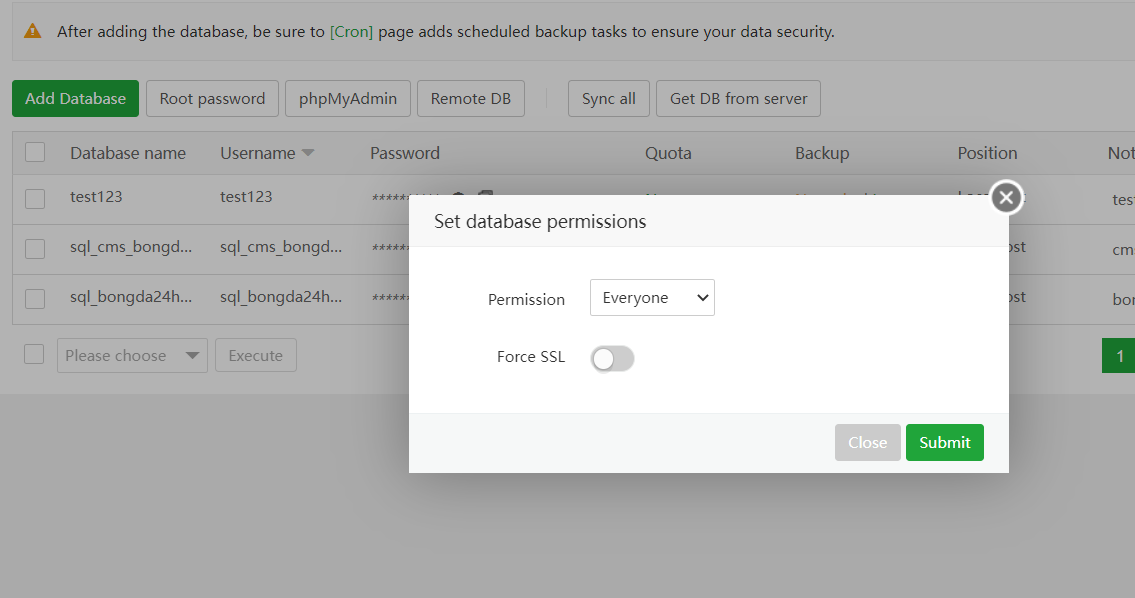Open the Permission dropdown showing Everyone

tap(652, 297)
